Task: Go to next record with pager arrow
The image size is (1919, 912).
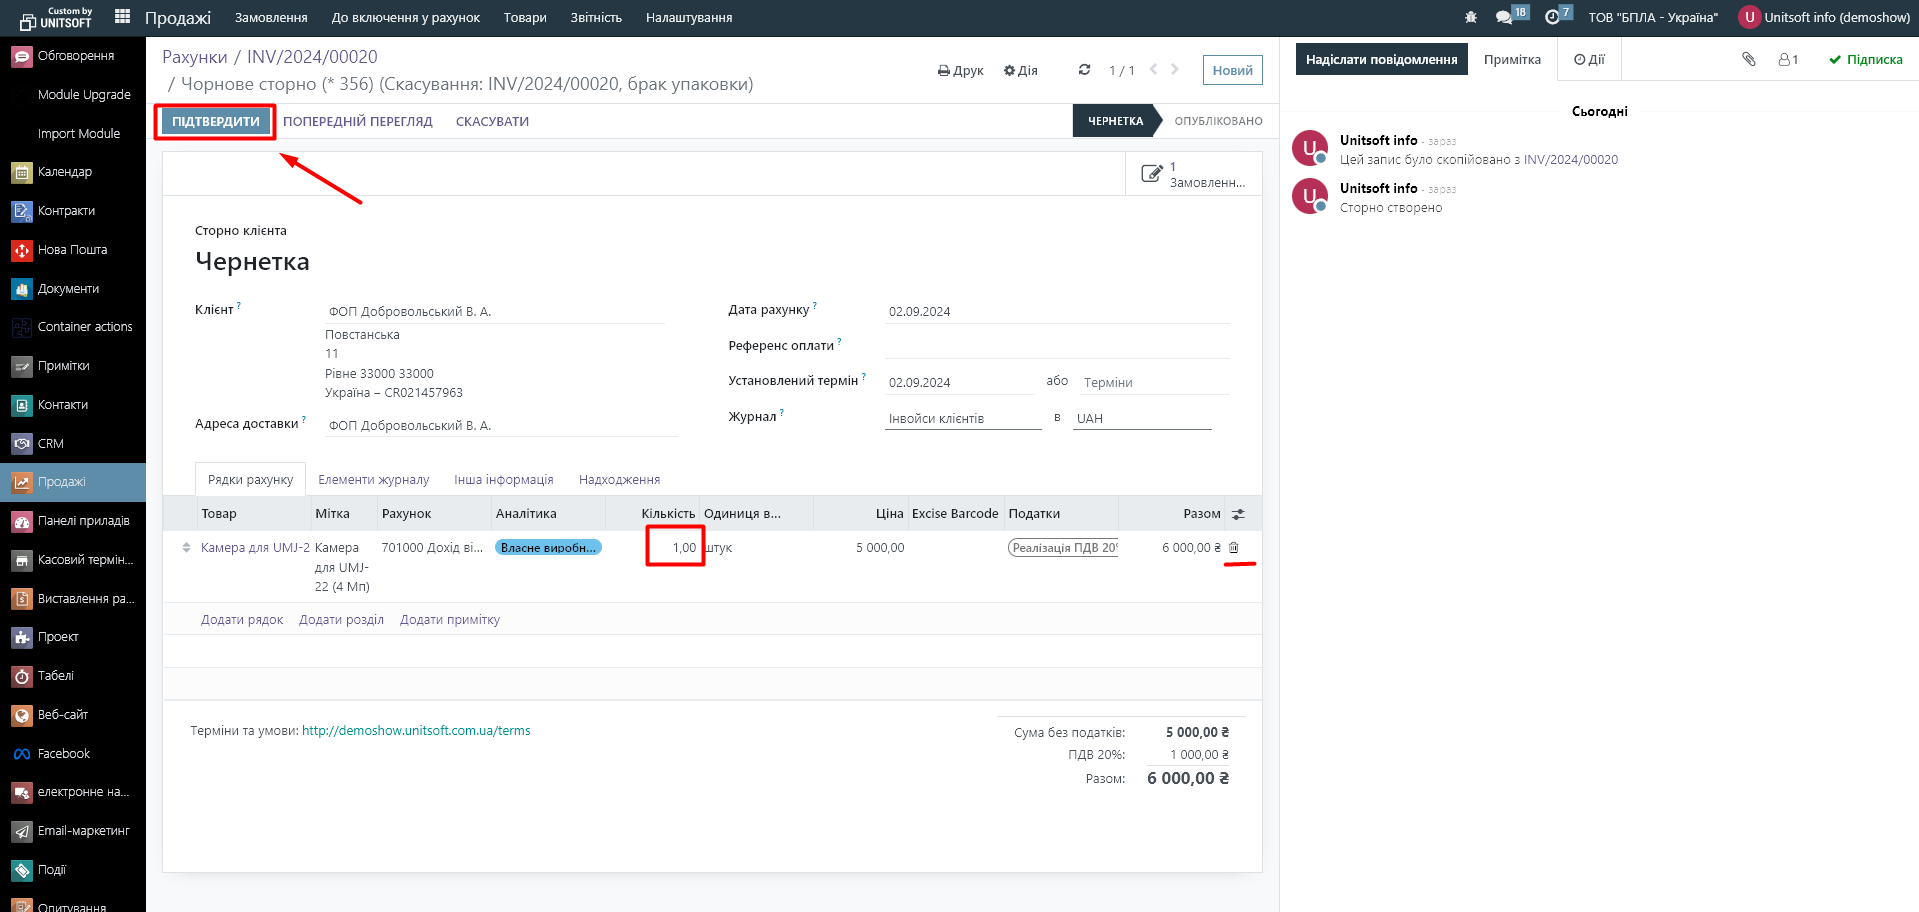Action: 1175,69
